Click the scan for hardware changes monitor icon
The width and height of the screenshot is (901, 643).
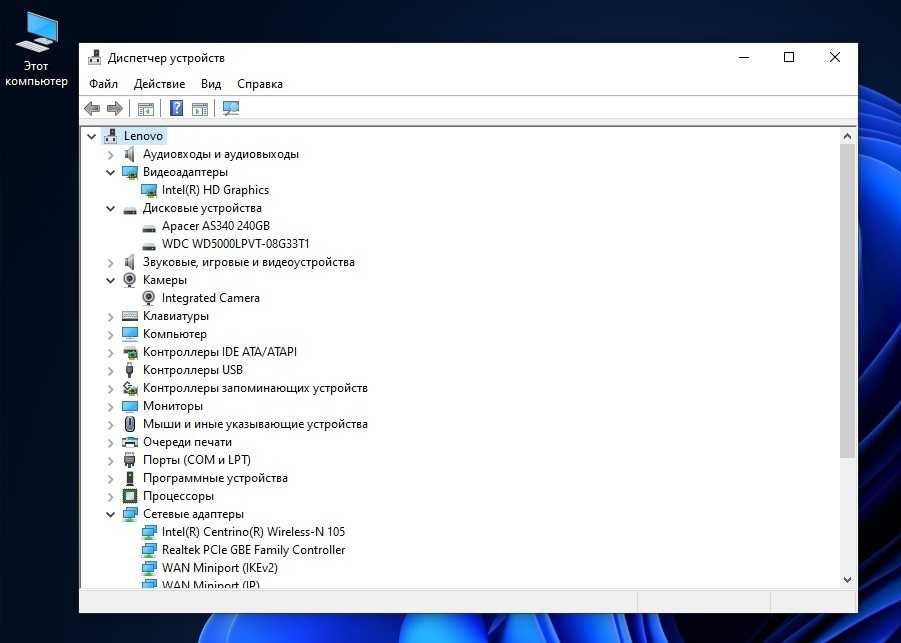(231, 108)
